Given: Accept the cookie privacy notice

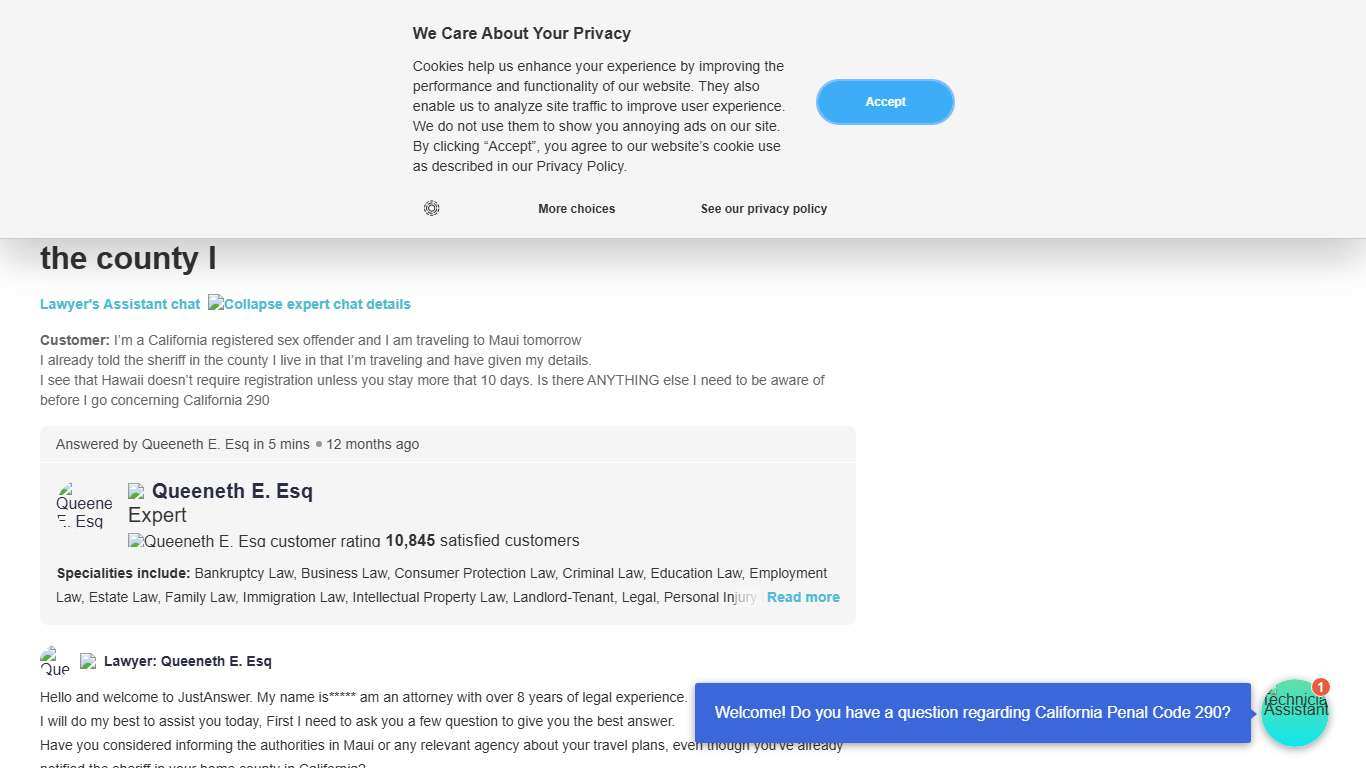Looking at the screenshot, I should tap(885, 102).
